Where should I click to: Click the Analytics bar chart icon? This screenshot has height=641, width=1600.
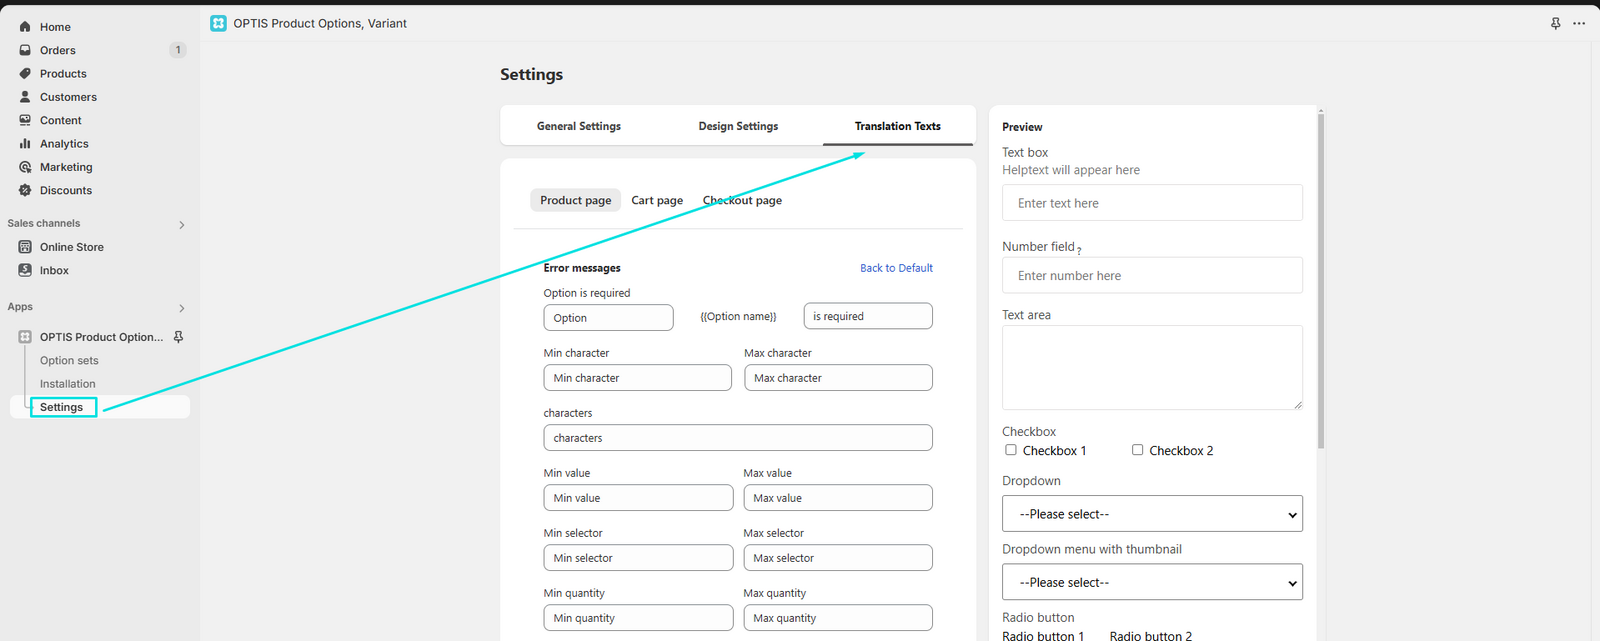point(25,144)
